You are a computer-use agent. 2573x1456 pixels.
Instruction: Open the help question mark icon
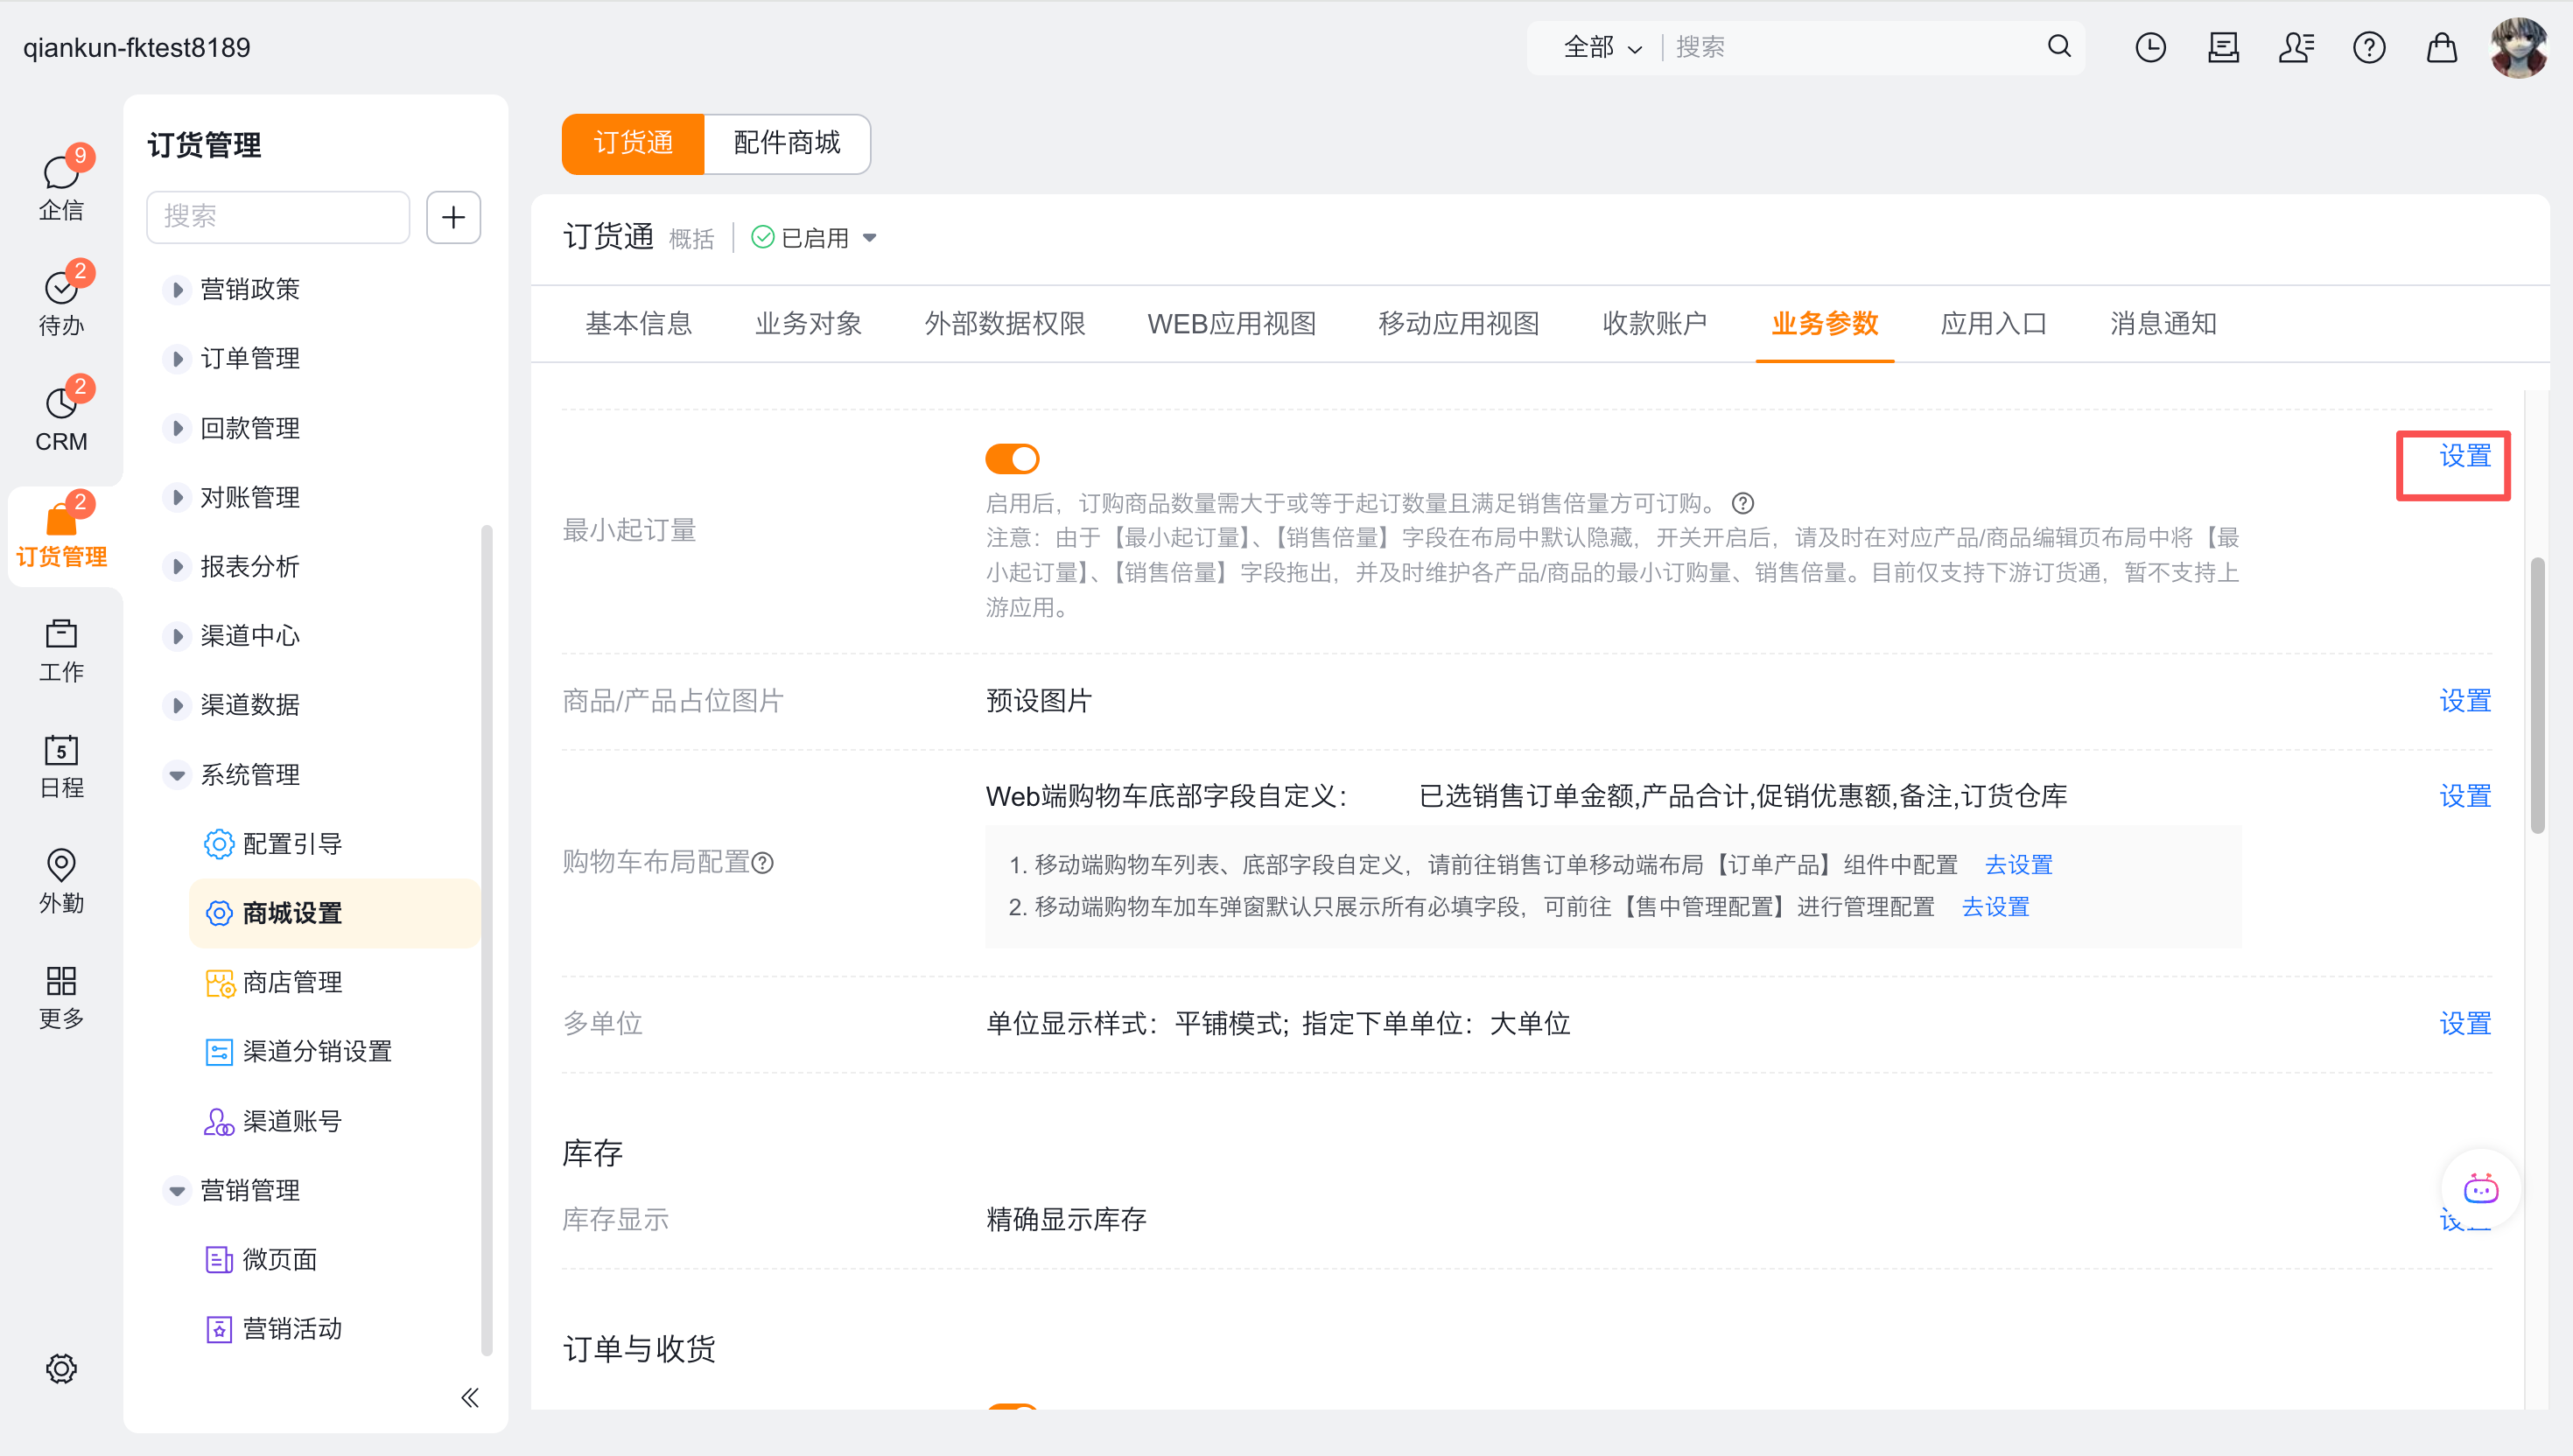click(x=2368, y=47)
